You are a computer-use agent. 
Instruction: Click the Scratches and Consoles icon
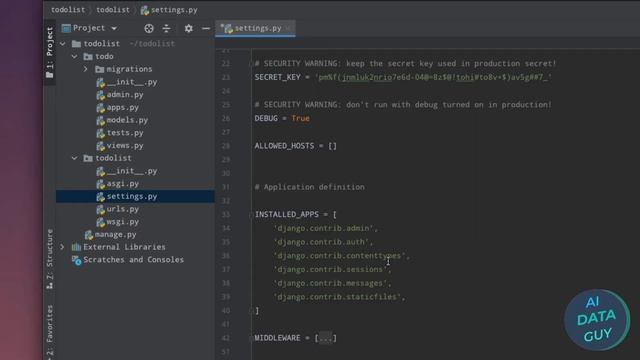(76, 260)
